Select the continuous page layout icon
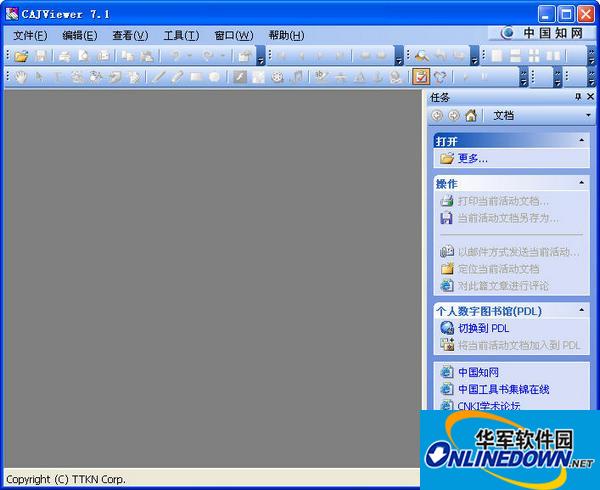The height and width of the screenshot is (490, 600). tap(515, 56)
